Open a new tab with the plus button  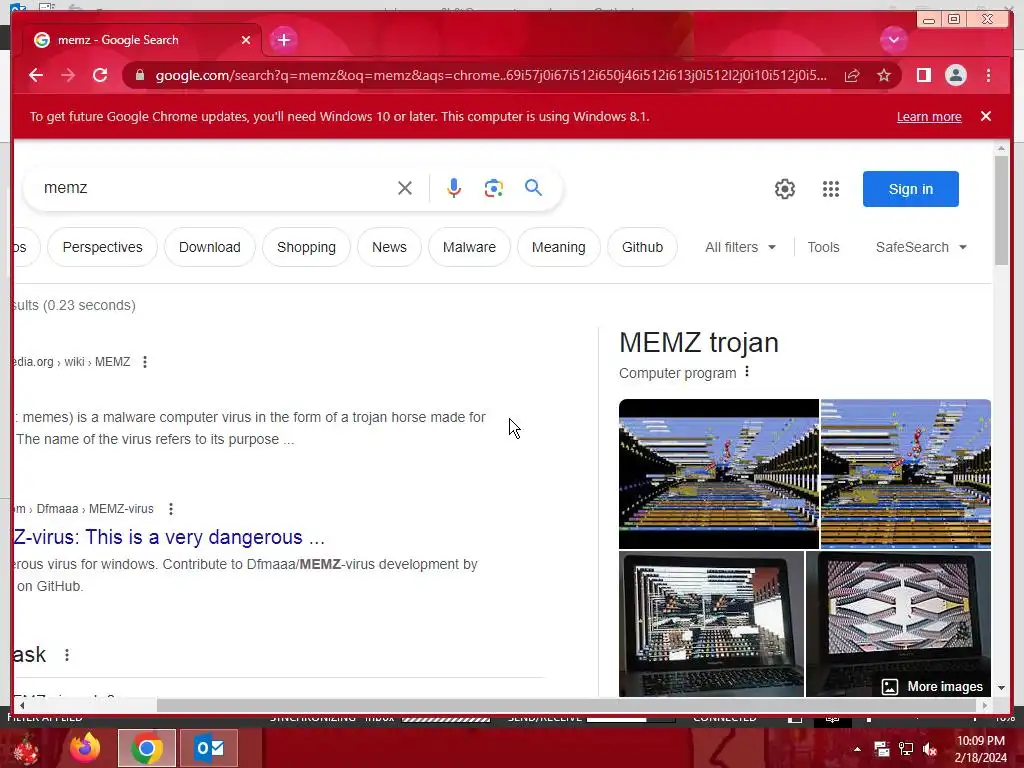point(283,40)
